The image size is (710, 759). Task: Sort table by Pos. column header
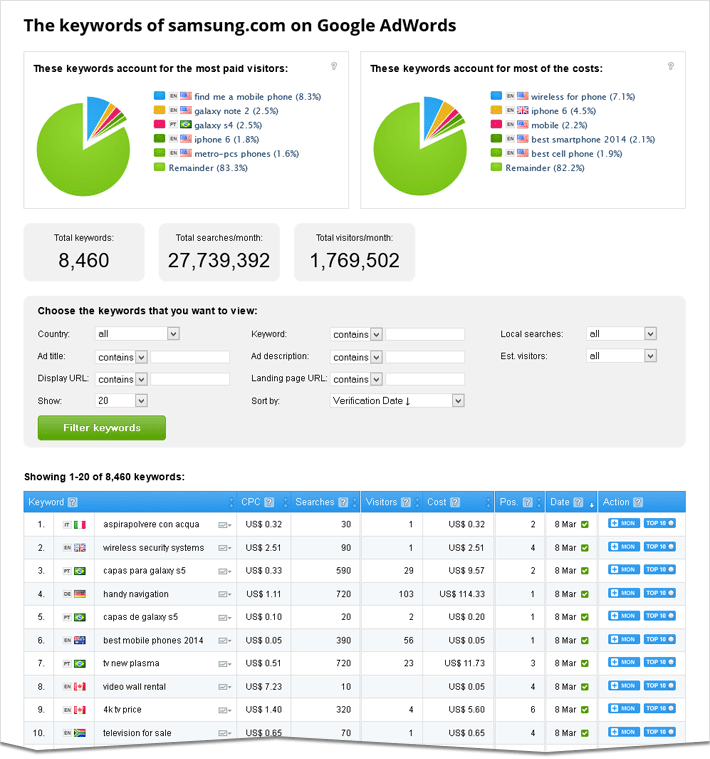(x=509, y=502)
